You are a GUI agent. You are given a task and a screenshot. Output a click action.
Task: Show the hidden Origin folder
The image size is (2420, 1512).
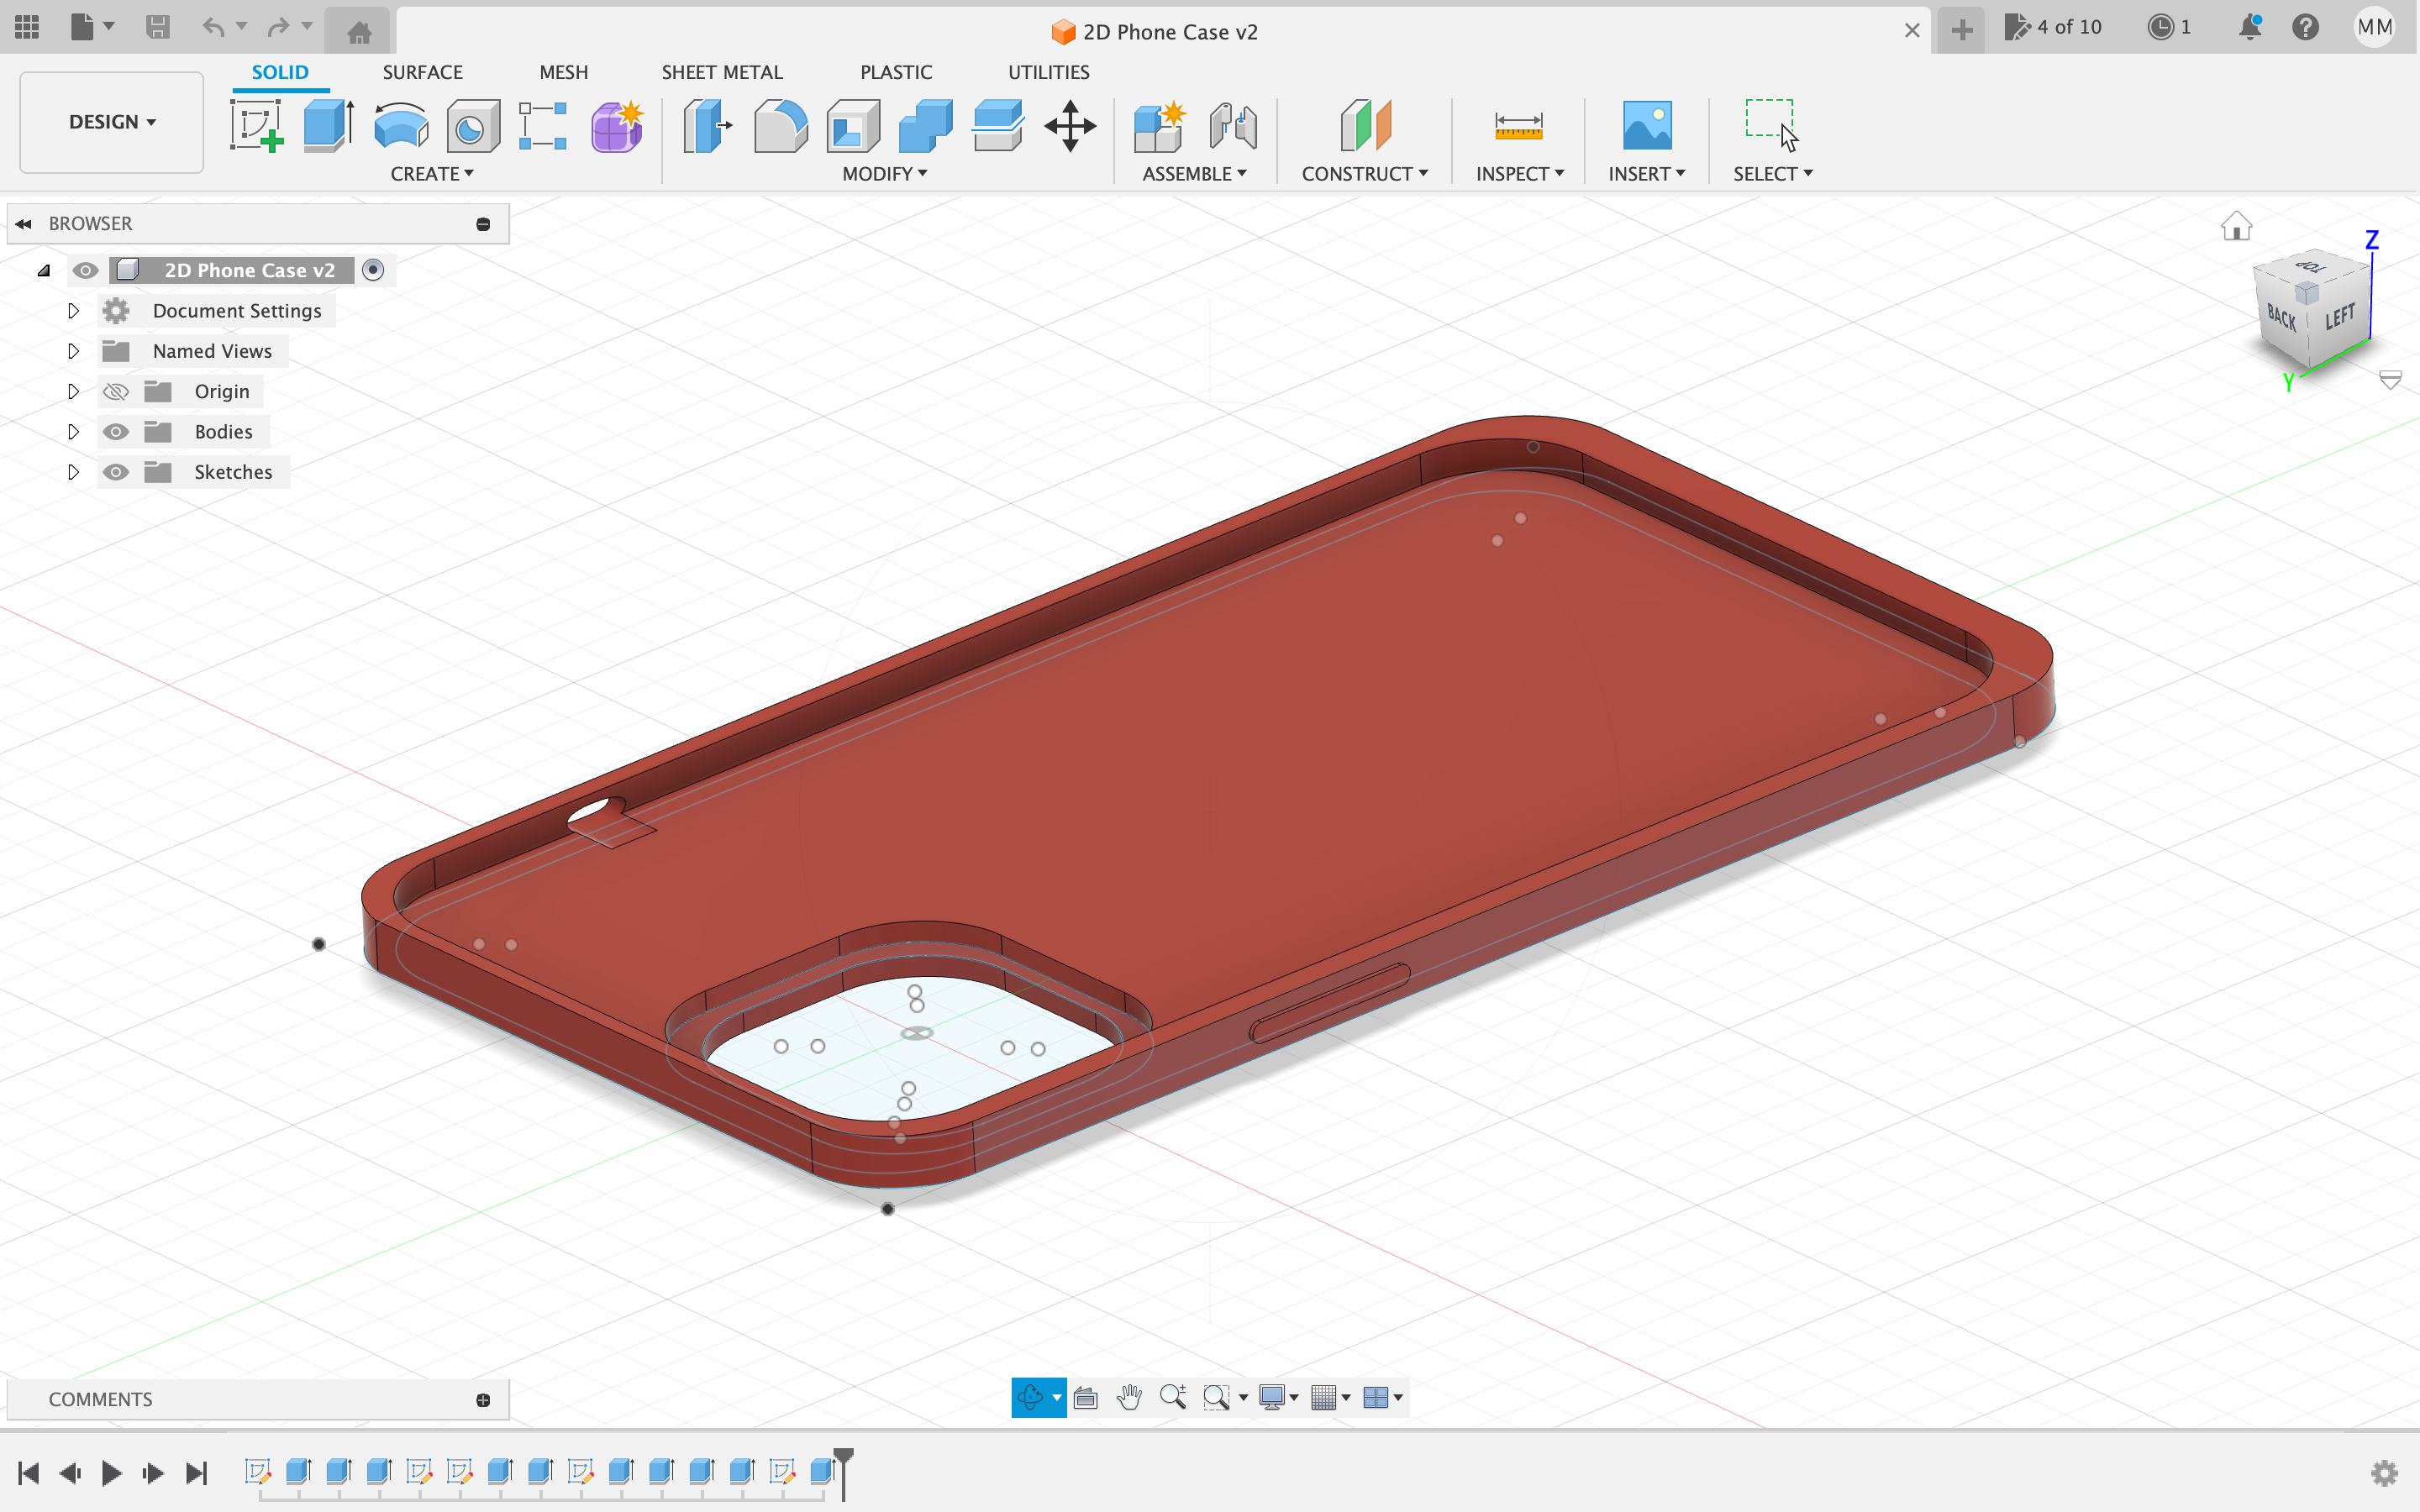(x=116, y=392)
